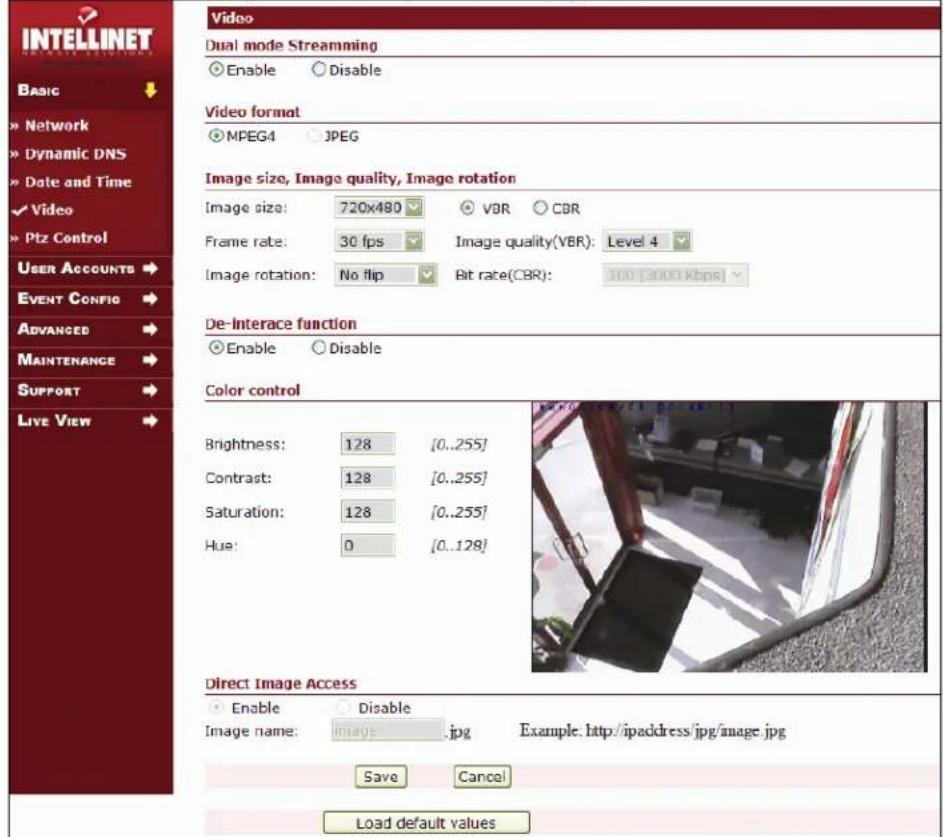Image resolution: width=943 pixels, height=837 pixels.
Task: Click the Save button
Action: (x=381, y=776)
